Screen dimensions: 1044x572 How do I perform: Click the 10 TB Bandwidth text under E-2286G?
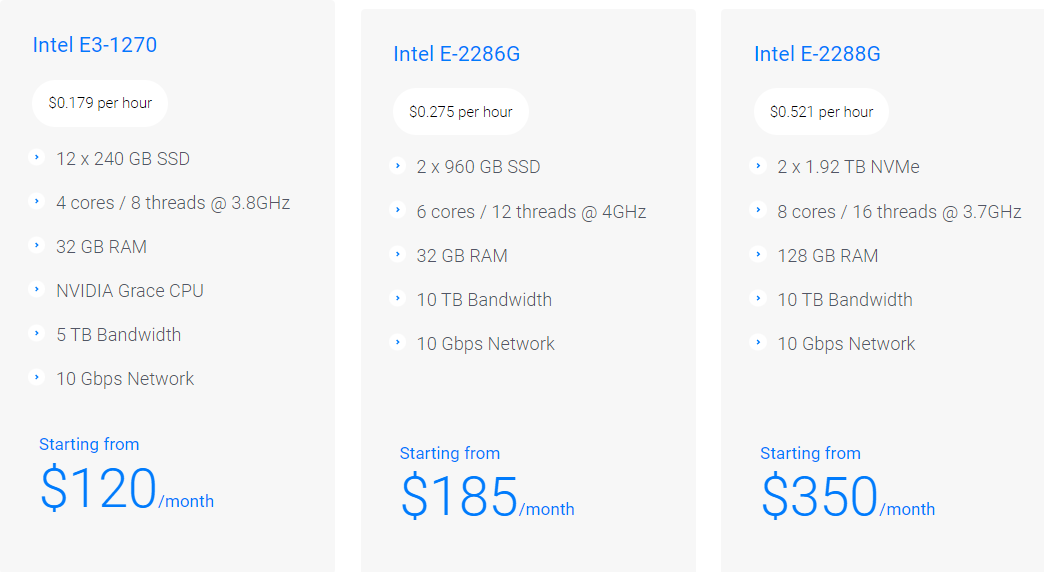(484, 300)
